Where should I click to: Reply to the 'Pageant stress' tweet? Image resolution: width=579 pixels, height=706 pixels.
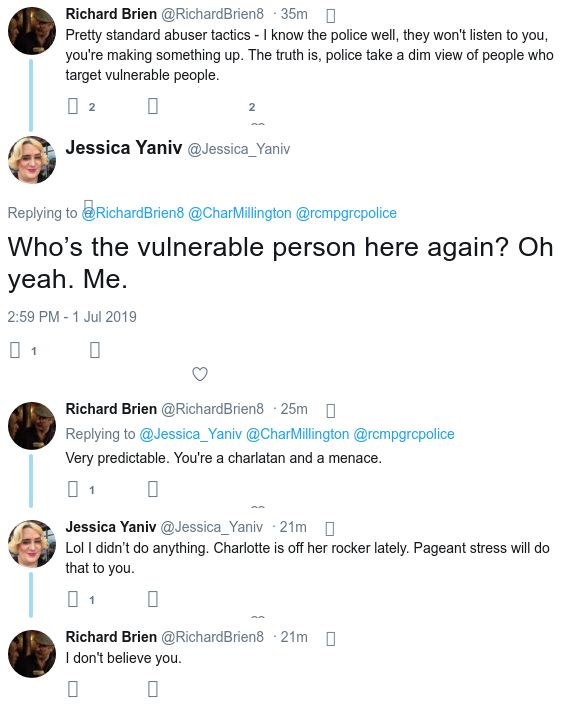[73, 599]
